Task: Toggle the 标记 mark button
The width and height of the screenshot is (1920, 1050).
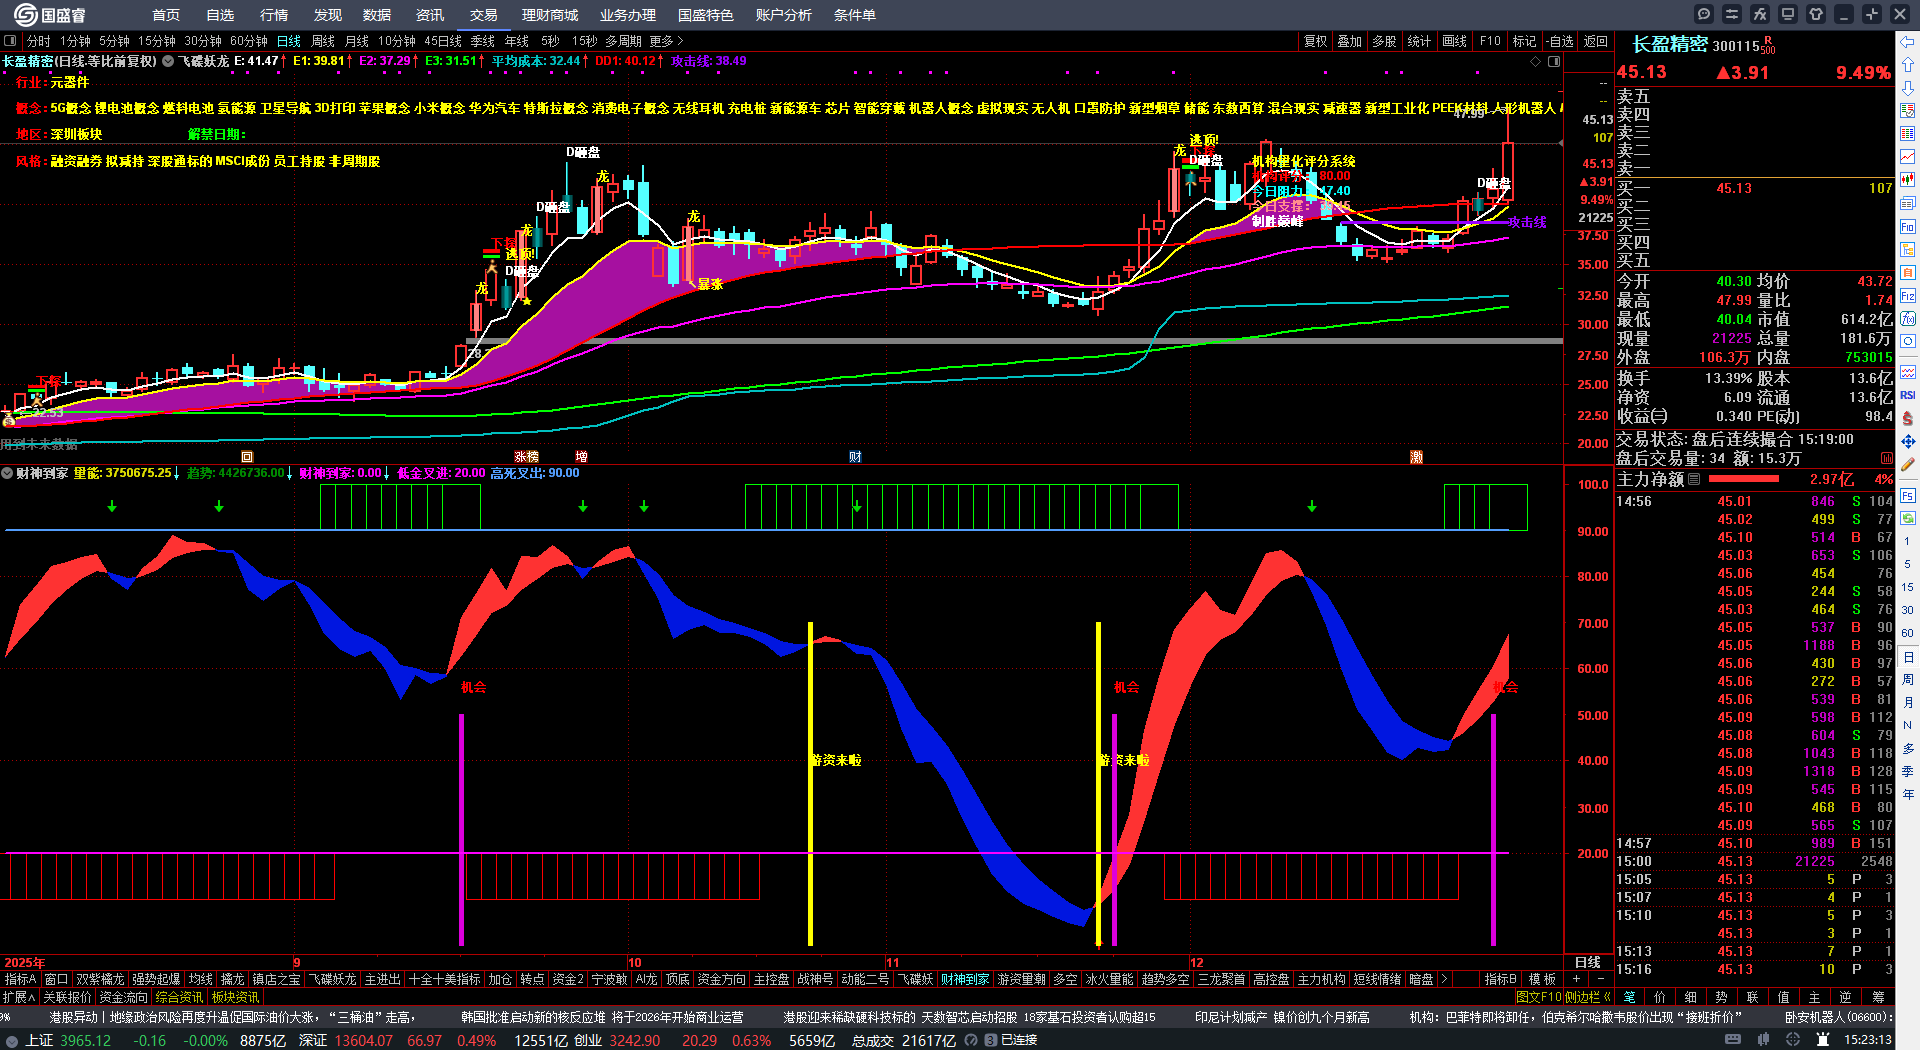Action: (x=1525, y=41)
